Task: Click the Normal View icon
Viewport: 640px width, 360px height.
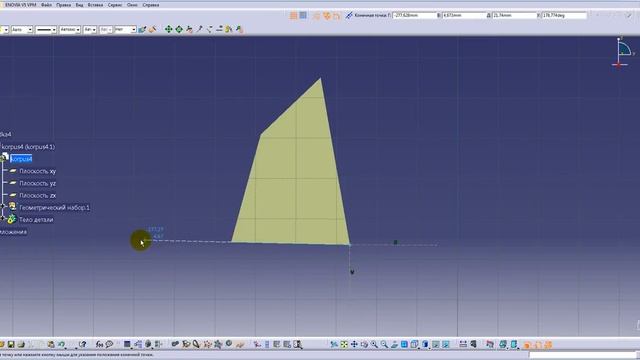Action: click(x=394, y=344)
